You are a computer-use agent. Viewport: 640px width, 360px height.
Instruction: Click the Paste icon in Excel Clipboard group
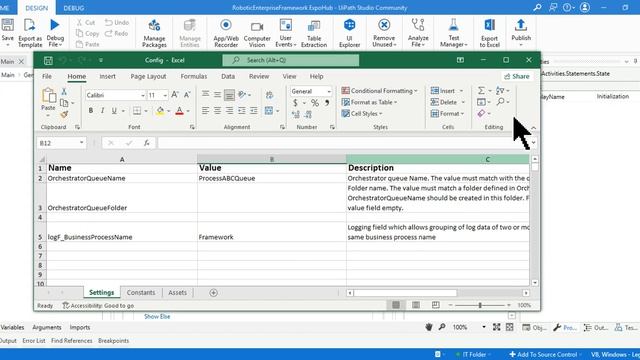click(x=48, y=96)
